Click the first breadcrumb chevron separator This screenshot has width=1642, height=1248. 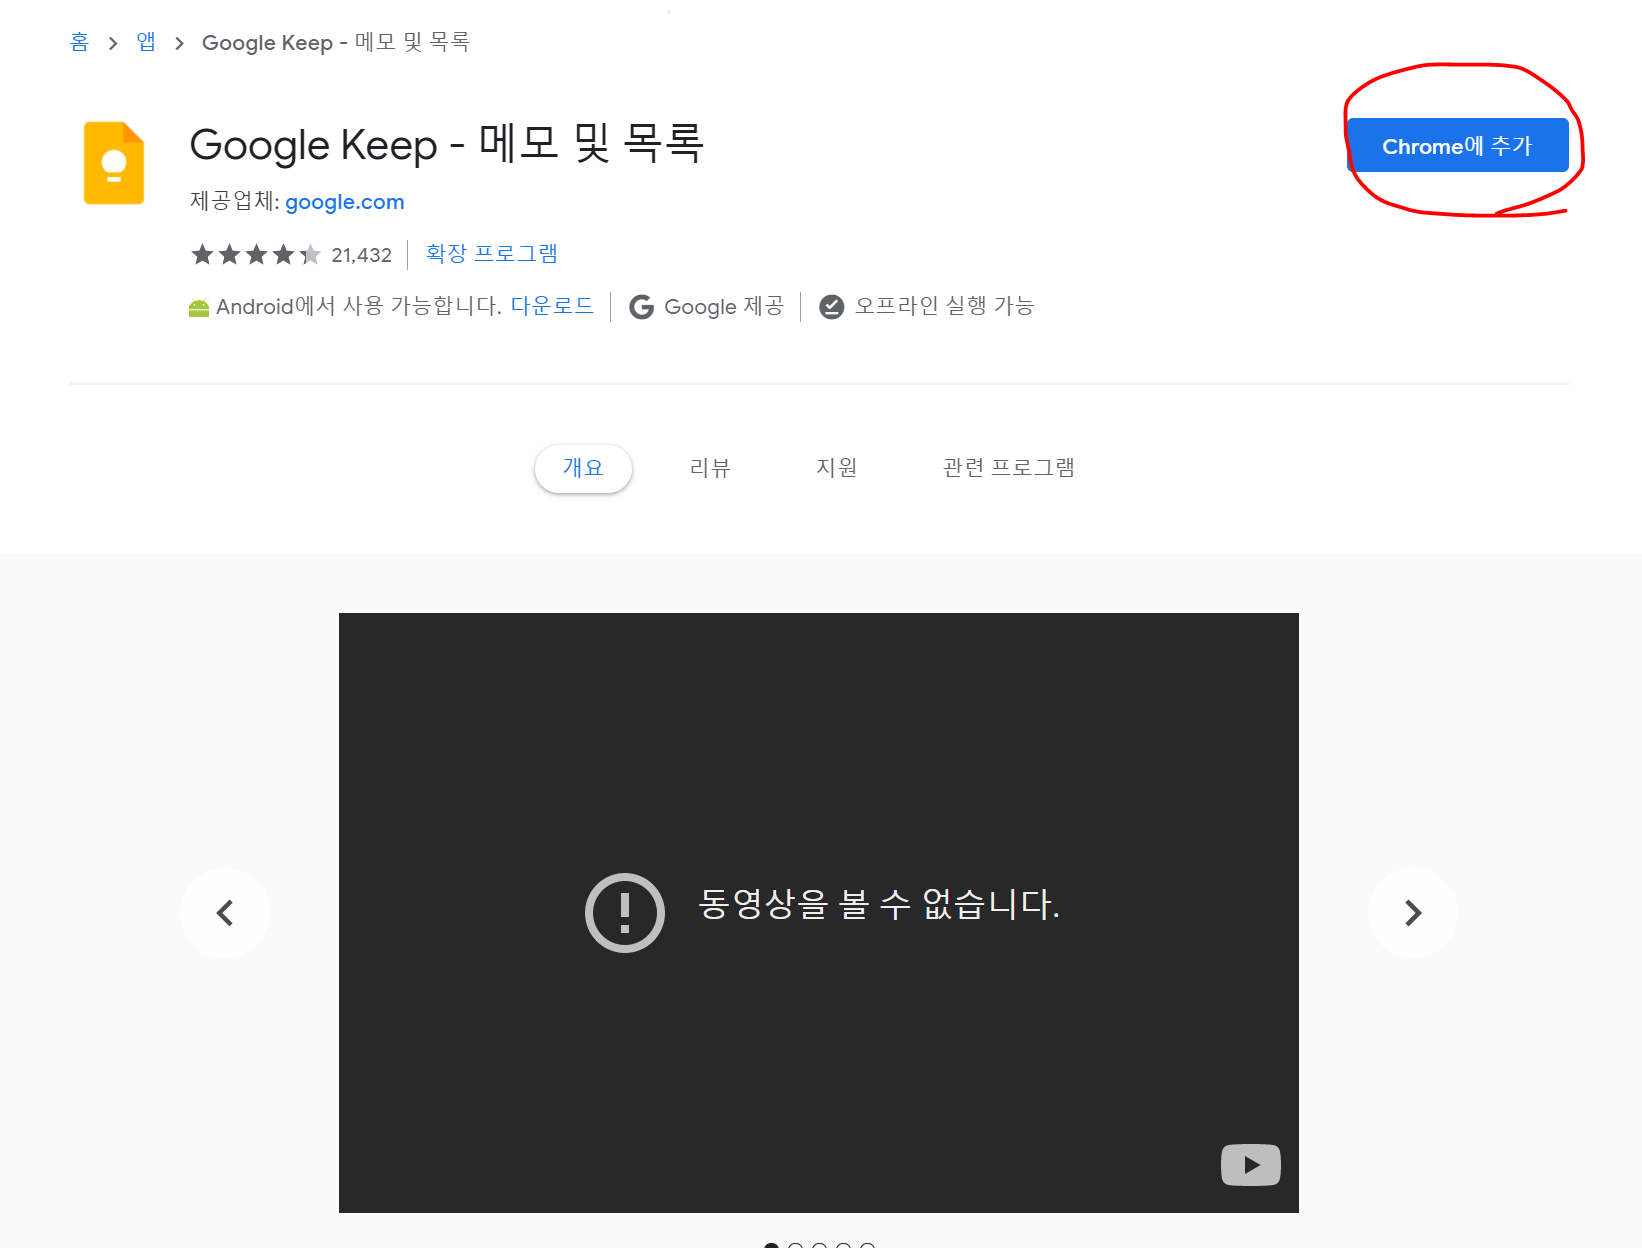[x=113, y=43]
